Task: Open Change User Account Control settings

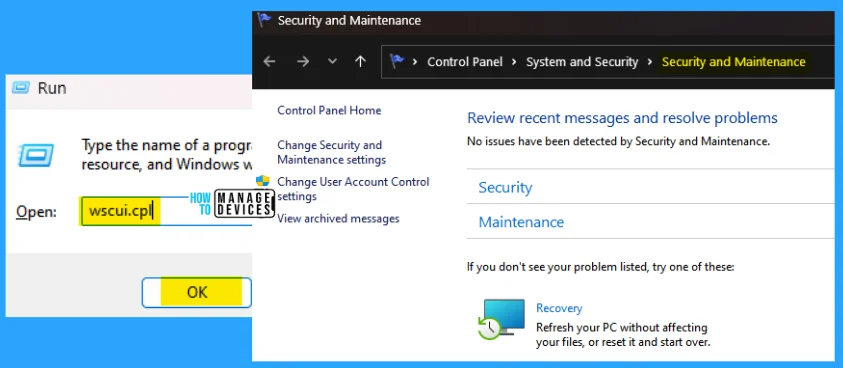Action: tap(353, 189)
